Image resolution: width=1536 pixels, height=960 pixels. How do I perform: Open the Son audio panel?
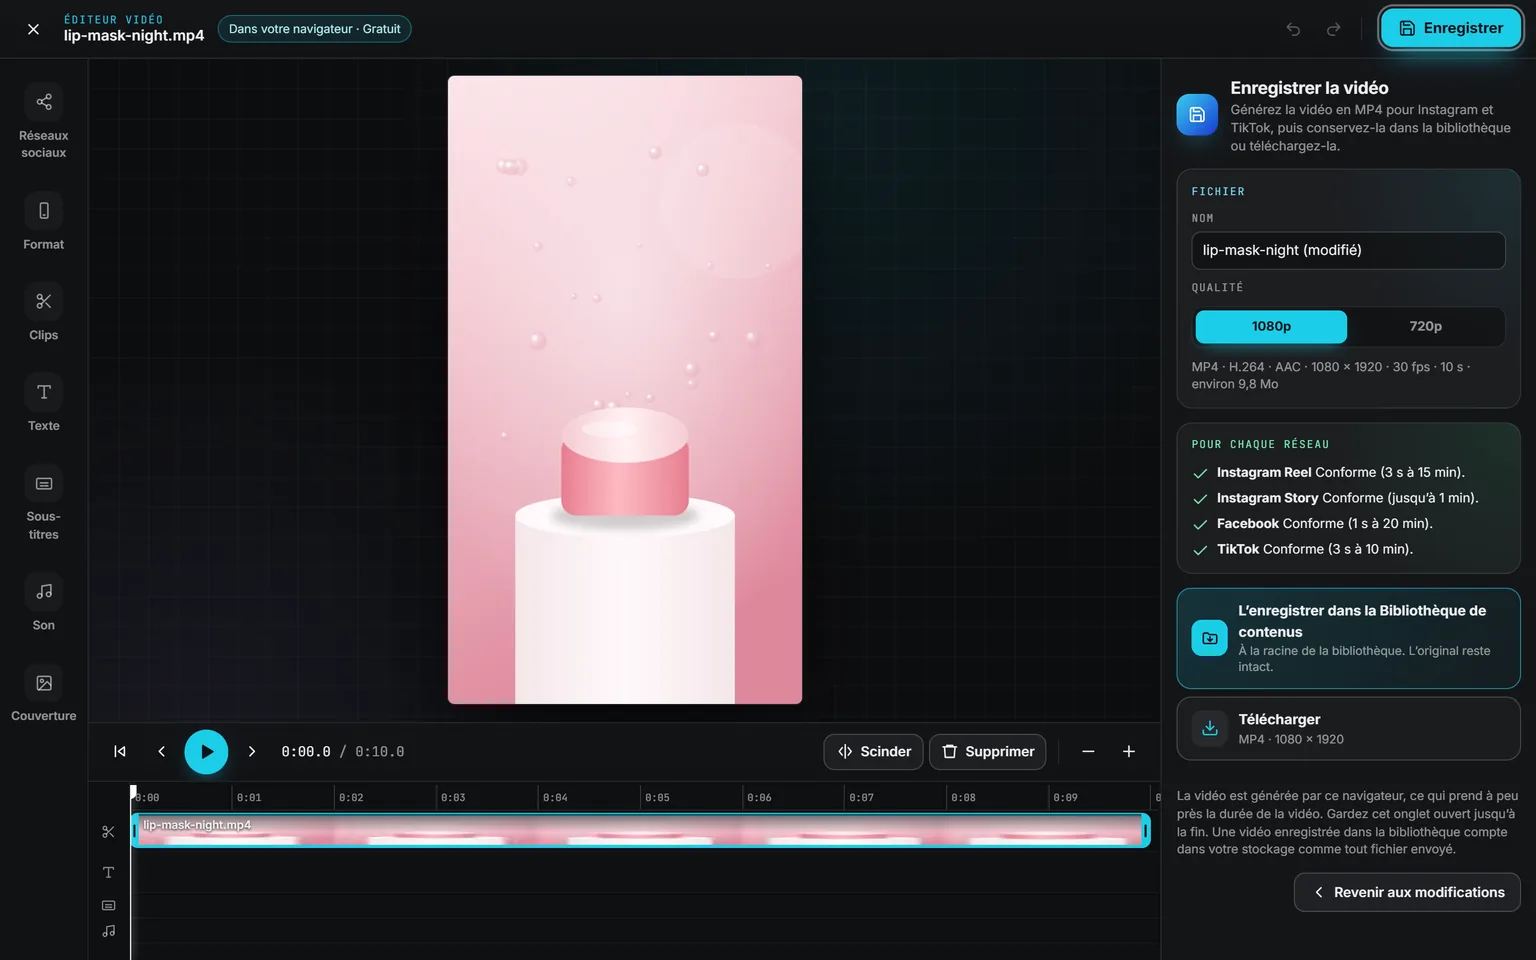point(44,603)
